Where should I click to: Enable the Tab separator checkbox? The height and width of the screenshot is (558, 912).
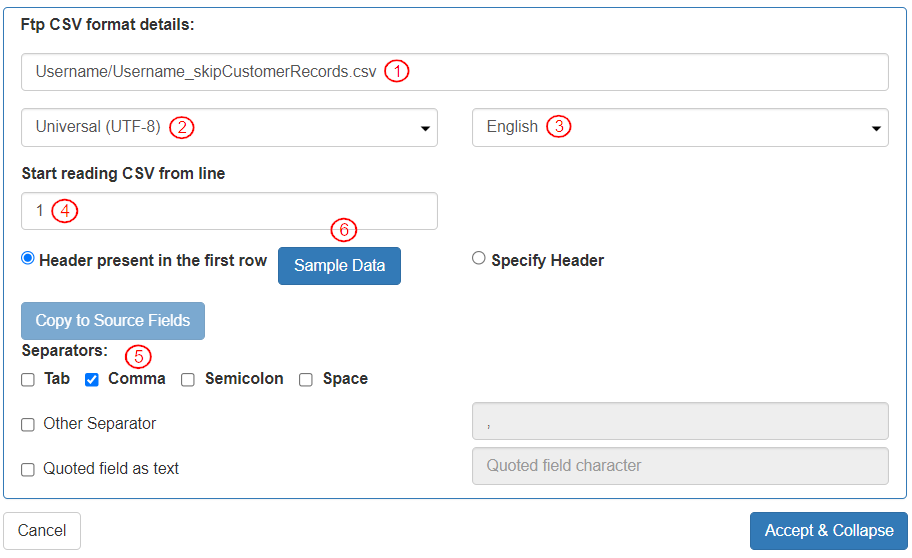28,380
